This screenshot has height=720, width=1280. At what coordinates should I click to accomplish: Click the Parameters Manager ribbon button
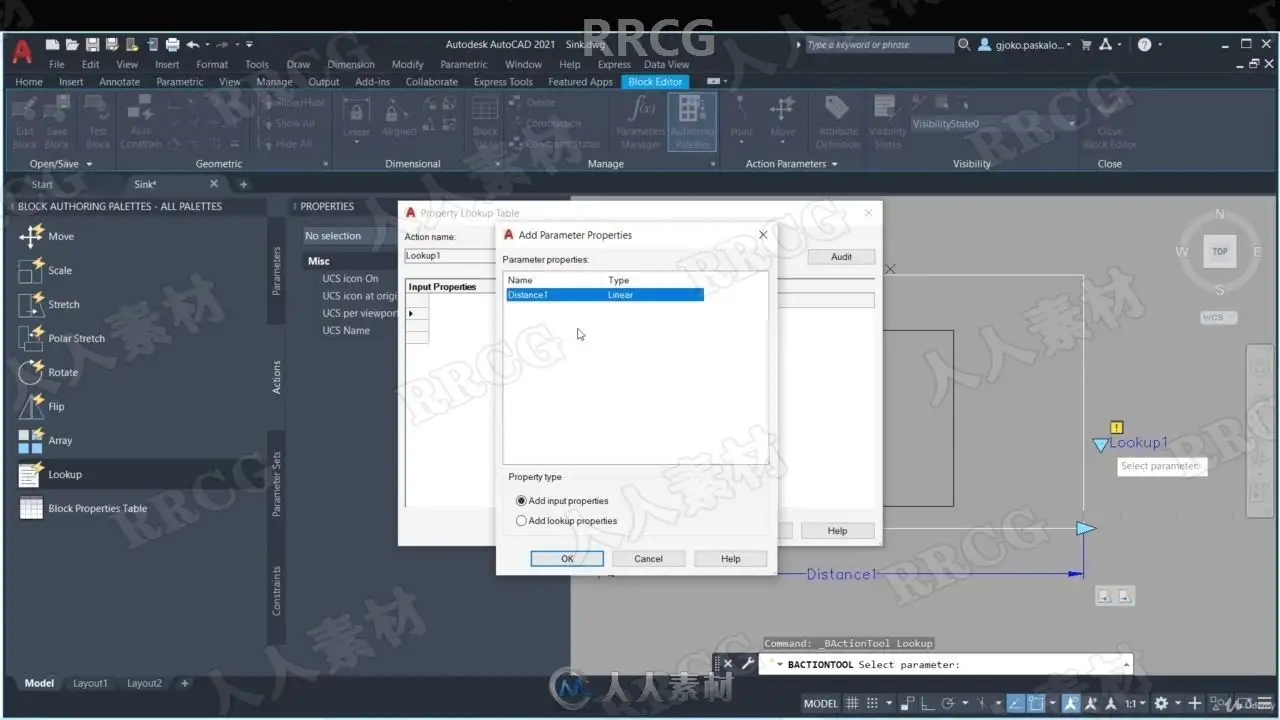tap(641, 122)
